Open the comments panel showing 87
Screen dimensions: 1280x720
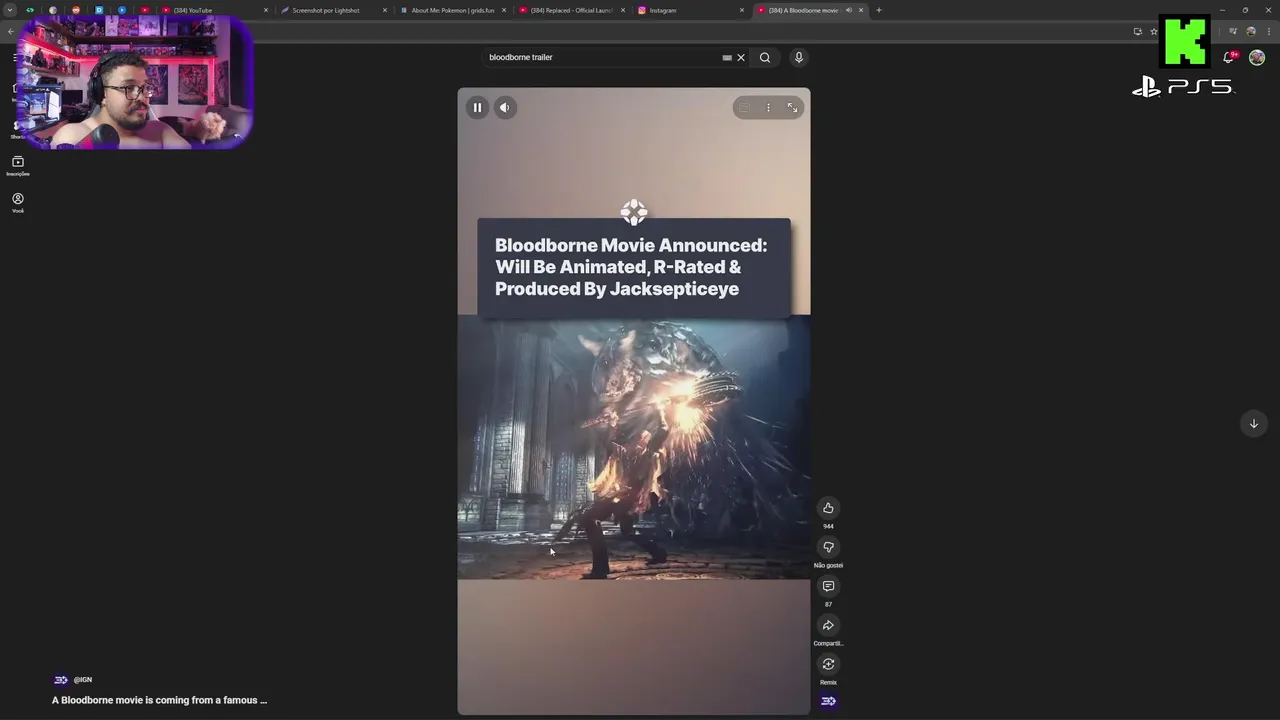(x=828, y=586)
